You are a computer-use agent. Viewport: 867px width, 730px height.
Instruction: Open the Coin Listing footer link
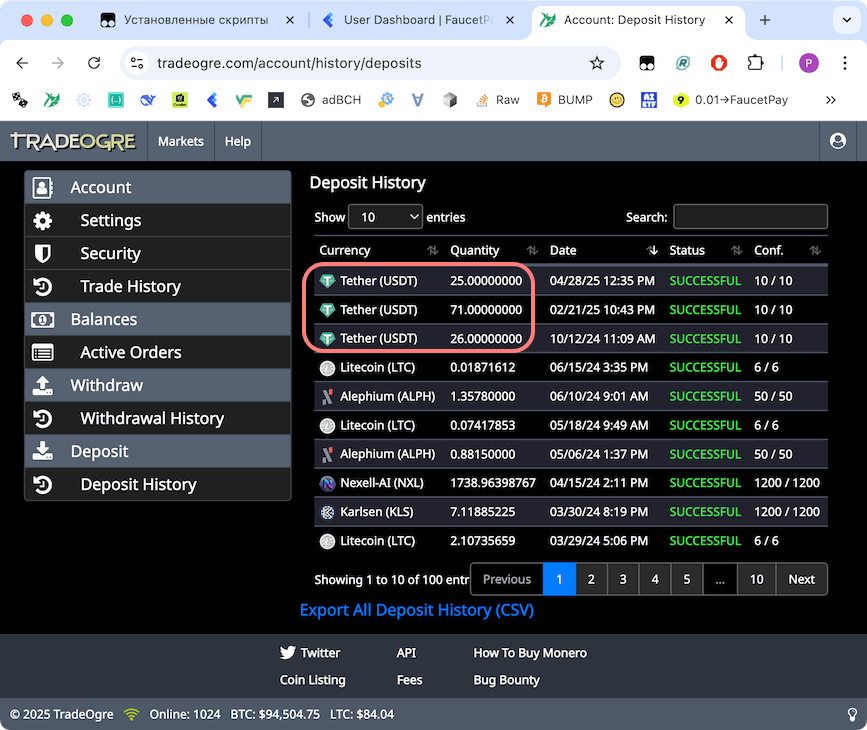pos(312,680)
